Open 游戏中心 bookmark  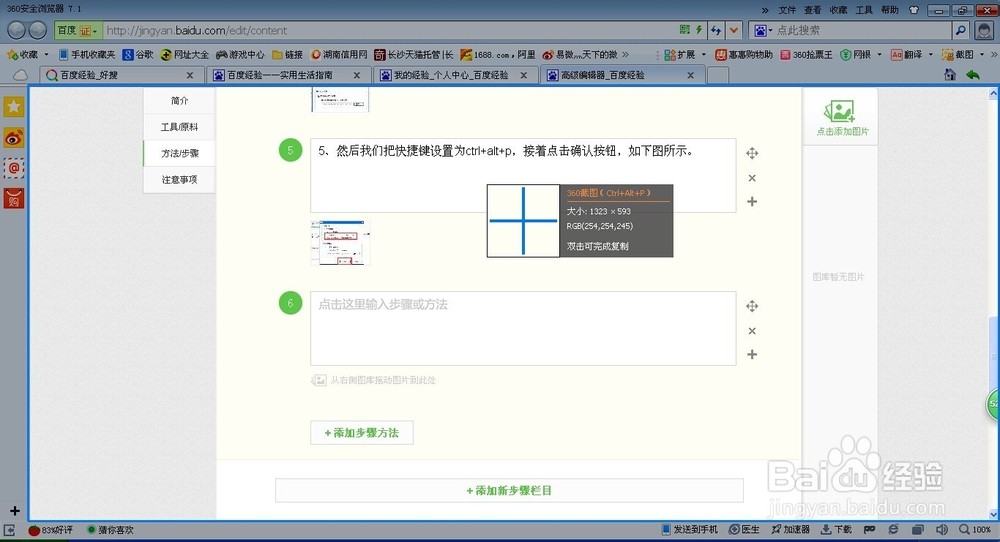[240, 55]
